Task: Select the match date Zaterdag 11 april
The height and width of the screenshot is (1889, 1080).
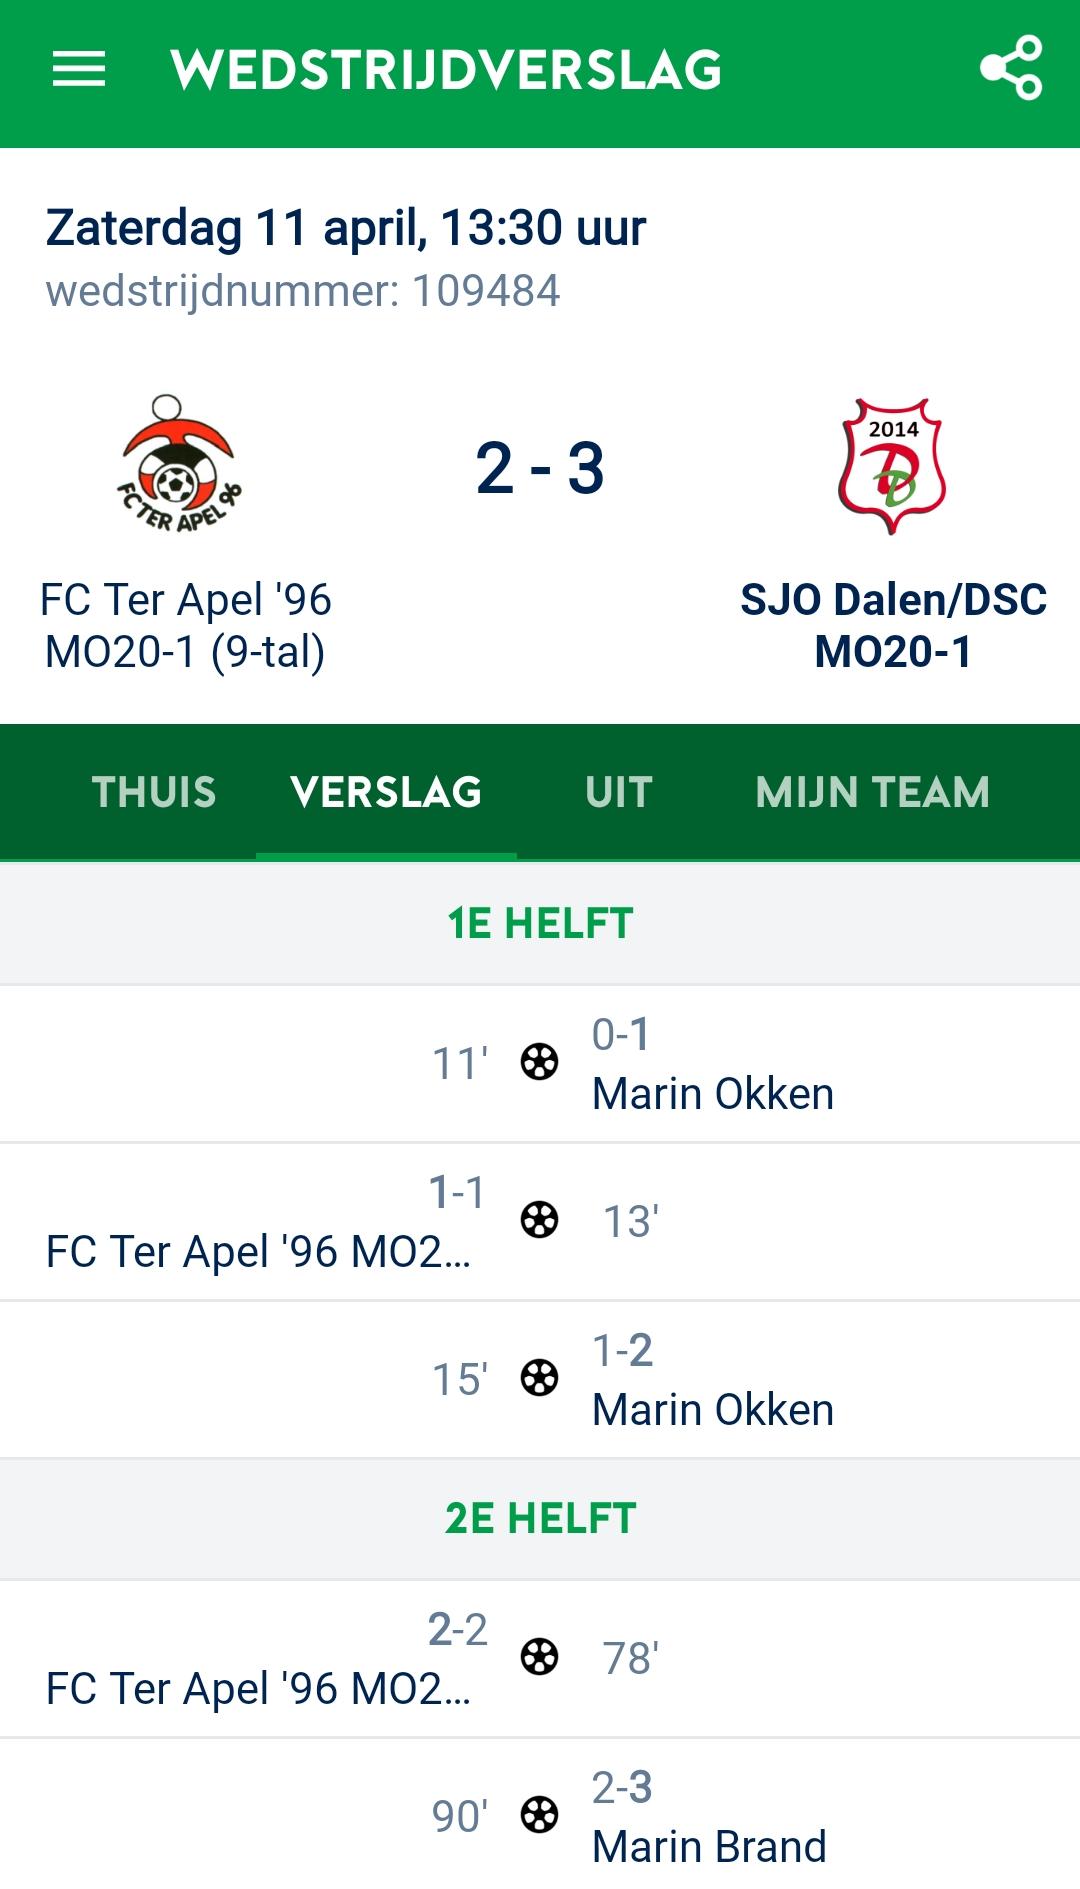Action: pyautogui.click(x=345, y=226)
